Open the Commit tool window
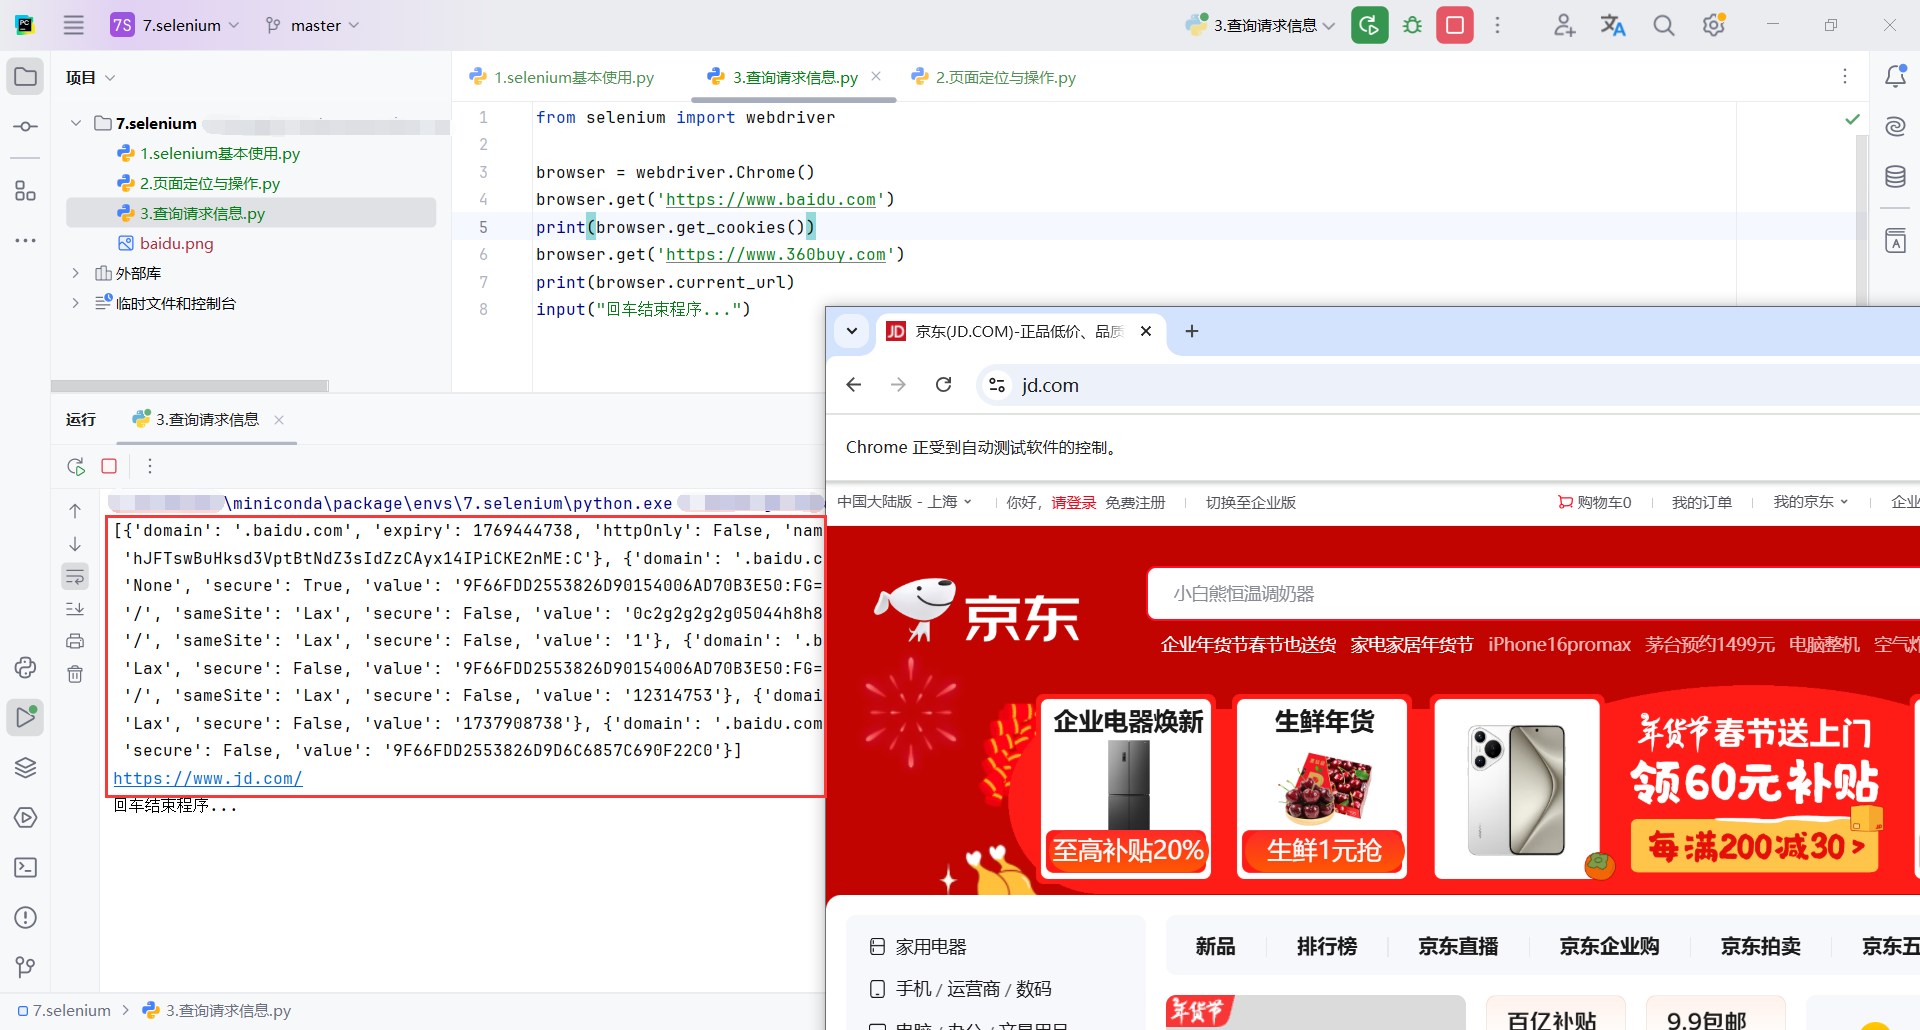Viewport: 1920px width, 1030px height. [x=26, y=127]
